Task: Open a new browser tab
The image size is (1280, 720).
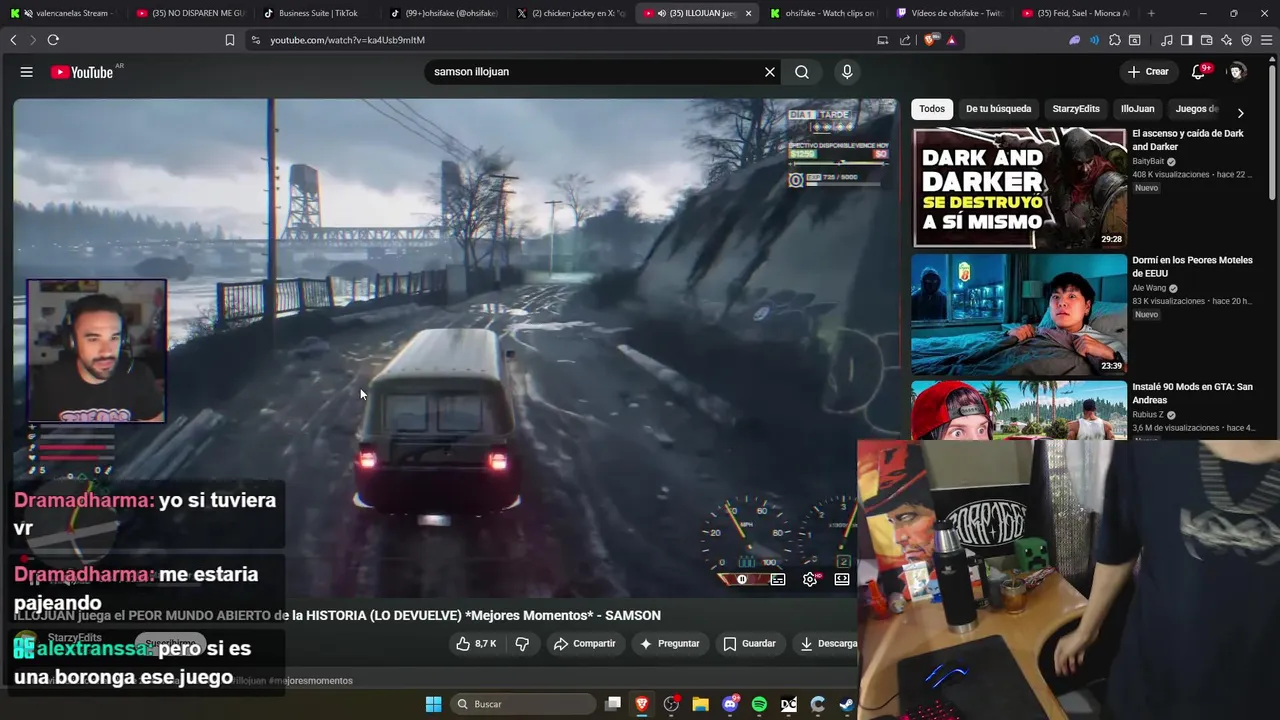Action: point(1151,13)
